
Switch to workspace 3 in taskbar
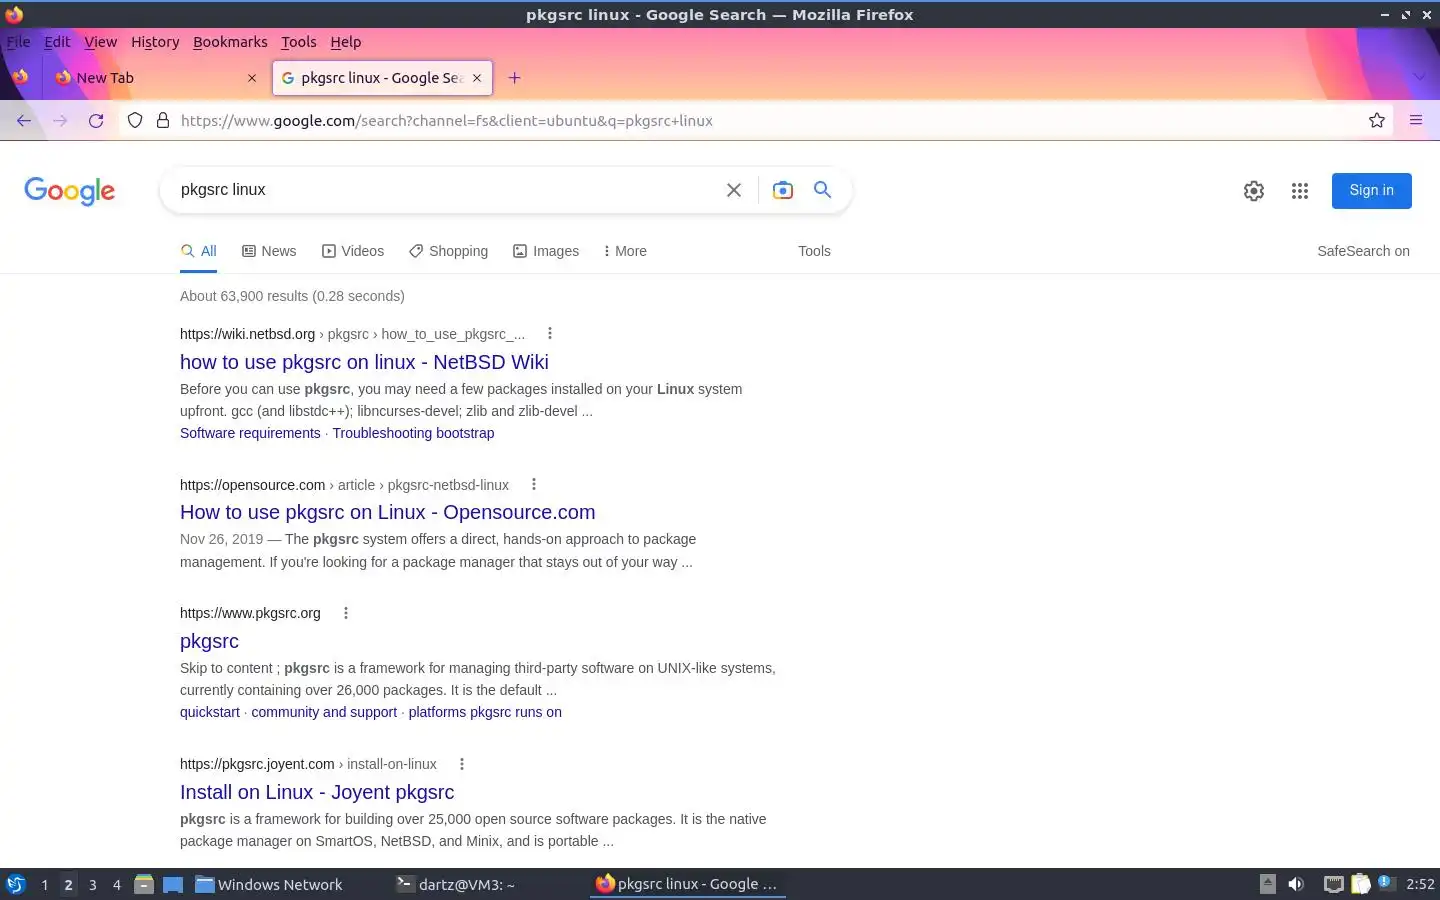(93, 885)
